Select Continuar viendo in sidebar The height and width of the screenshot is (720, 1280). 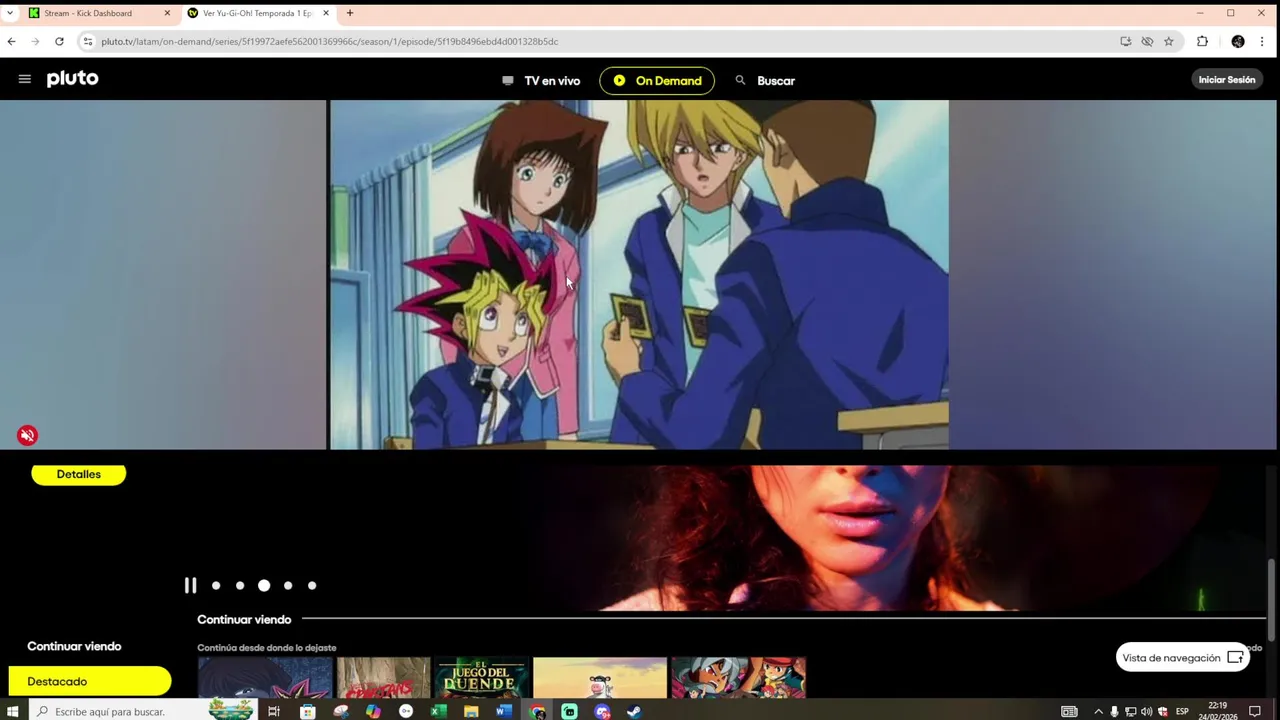tap(74, 646)
